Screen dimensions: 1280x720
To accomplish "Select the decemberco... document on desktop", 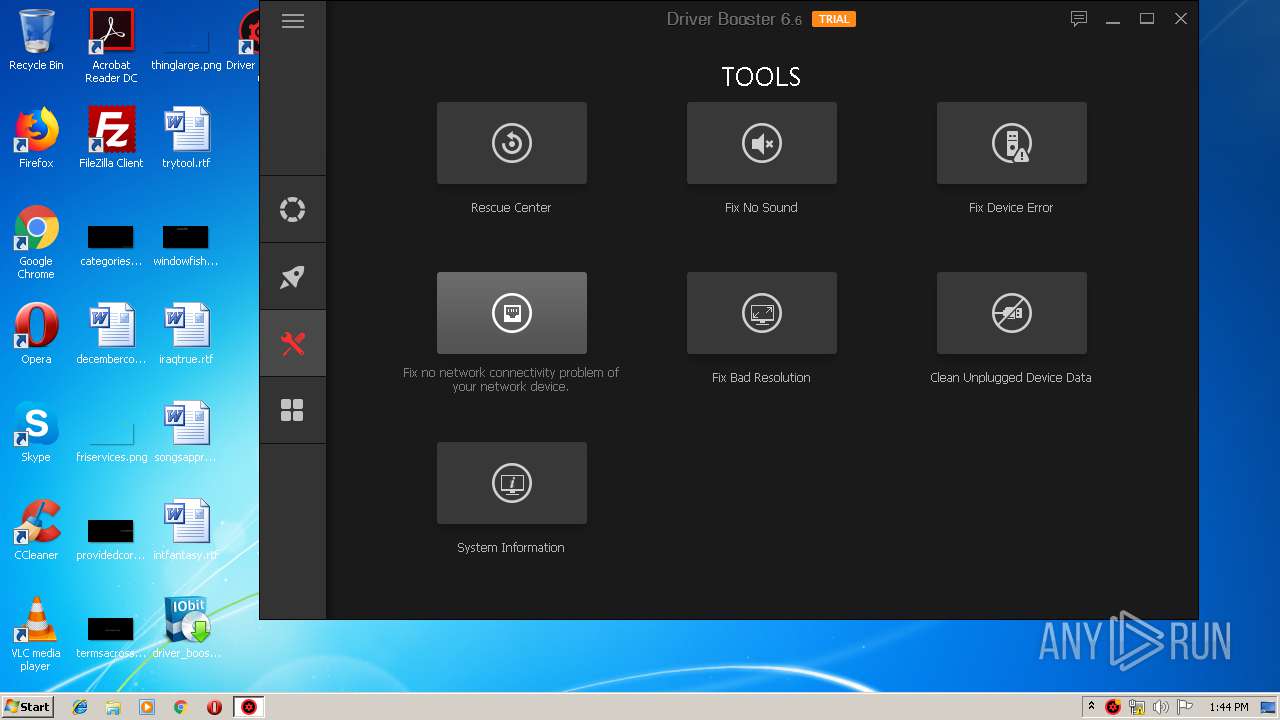I will tap(111, 334).
